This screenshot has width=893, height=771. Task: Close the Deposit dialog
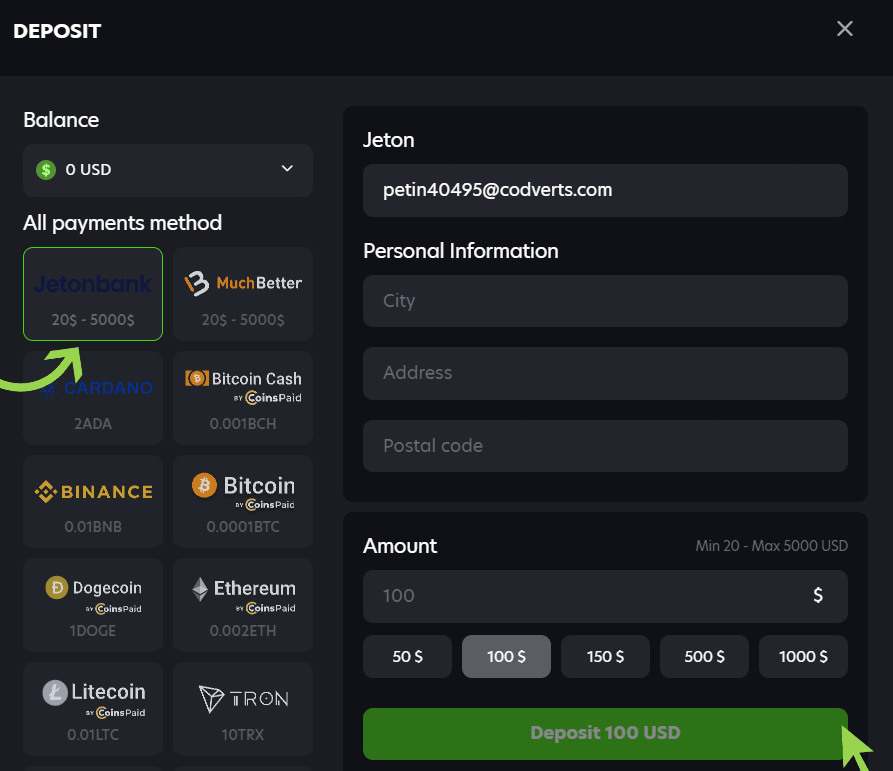click(845, 29)
